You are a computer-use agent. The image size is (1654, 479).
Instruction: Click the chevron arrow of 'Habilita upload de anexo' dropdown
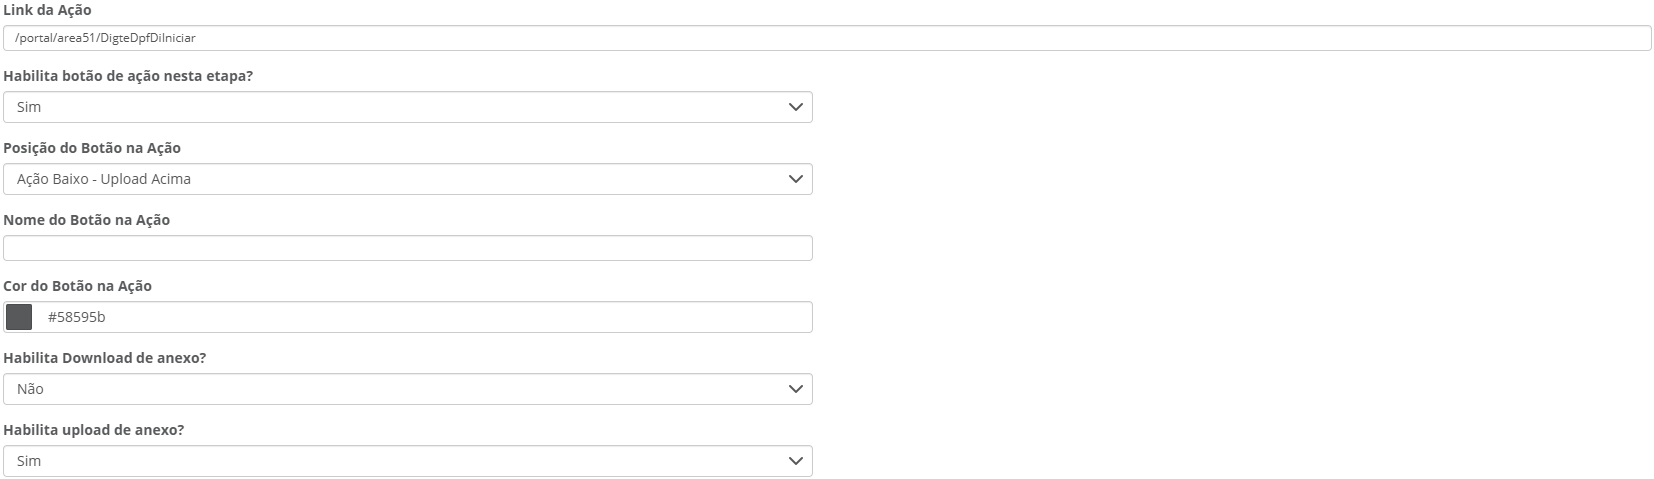(x=795, y=461)
